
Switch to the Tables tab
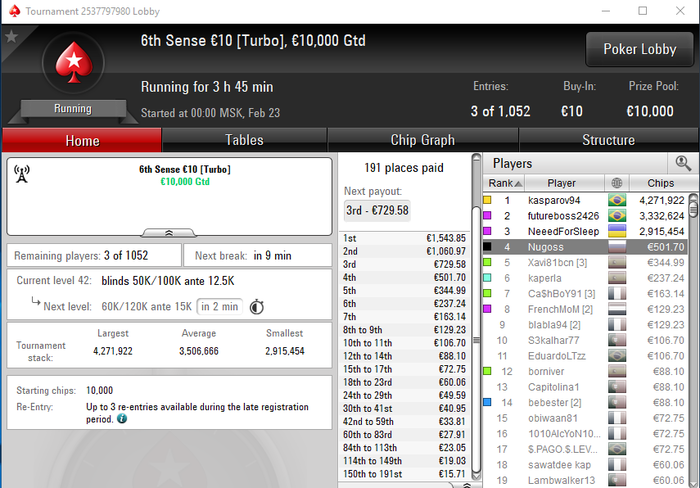click(x=244, y=140)
